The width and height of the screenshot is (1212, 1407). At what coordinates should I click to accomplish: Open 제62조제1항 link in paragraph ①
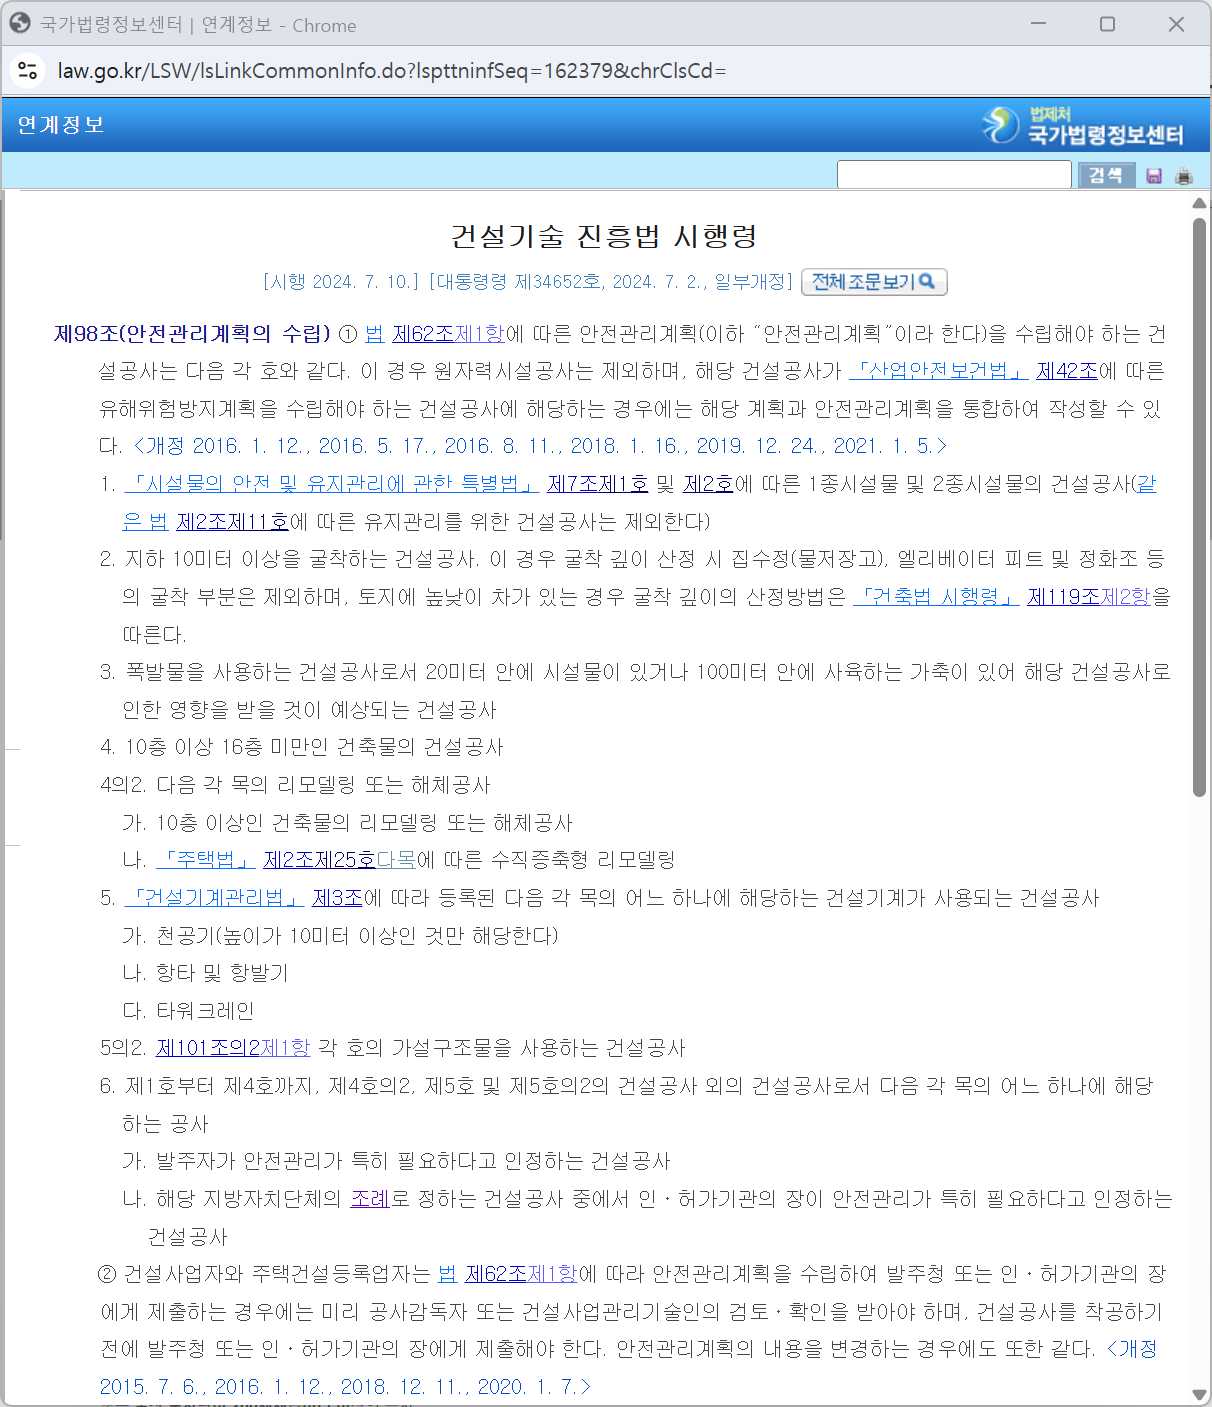(449, 334)
